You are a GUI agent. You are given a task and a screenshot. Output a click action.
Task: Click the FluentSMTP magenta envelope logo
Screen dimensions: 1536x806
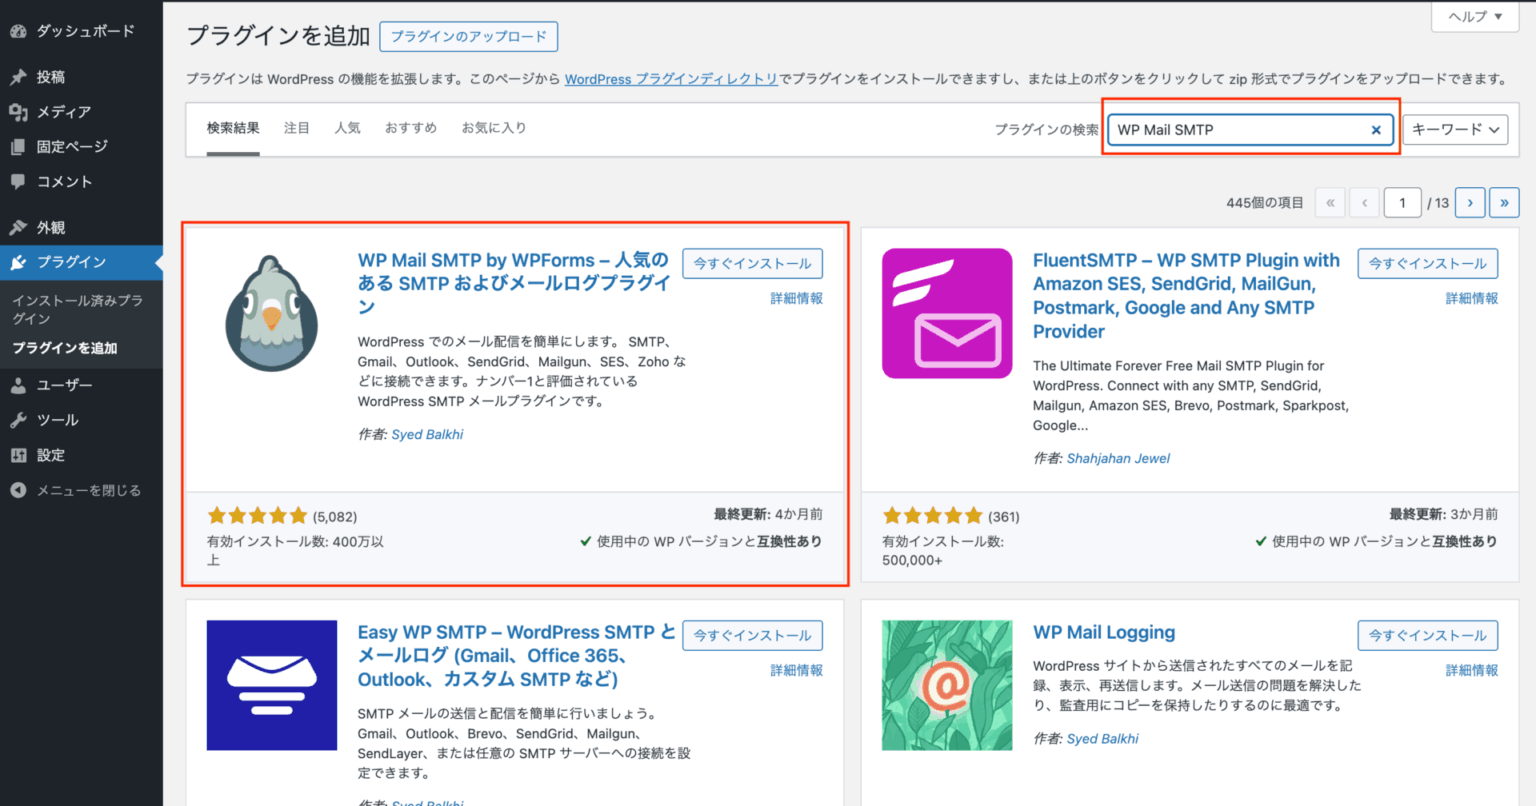tap(947, 313)
